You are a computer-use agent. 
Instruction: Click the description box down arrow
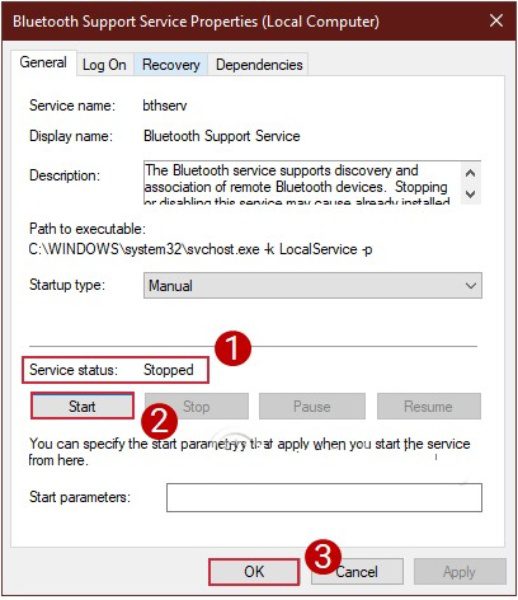470,194
